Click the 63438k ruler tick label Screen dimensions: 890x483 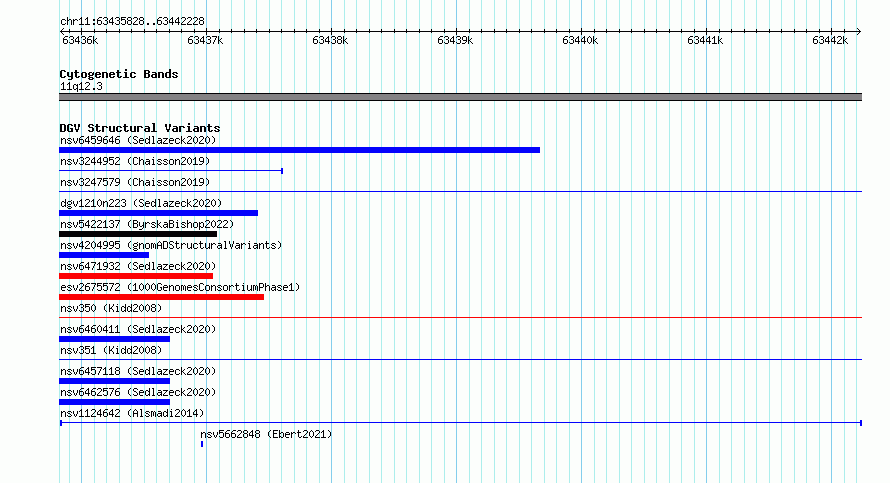[x=330, y=40]
